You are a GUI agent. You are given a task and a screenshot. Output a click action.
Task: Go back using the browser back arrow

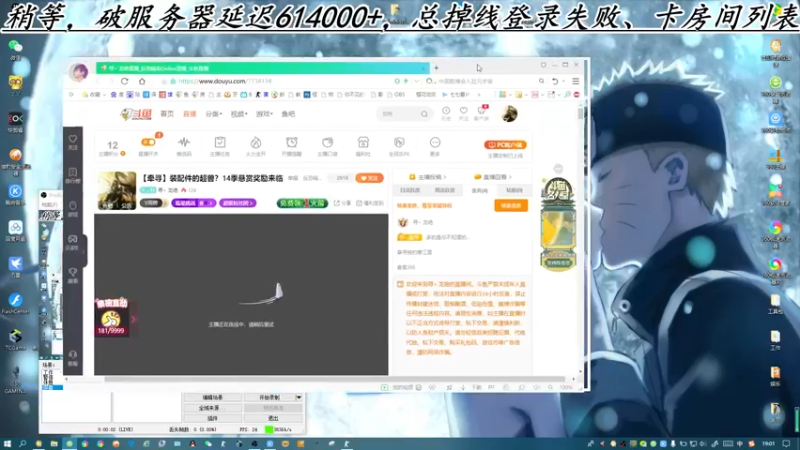(x=98, y=81)
